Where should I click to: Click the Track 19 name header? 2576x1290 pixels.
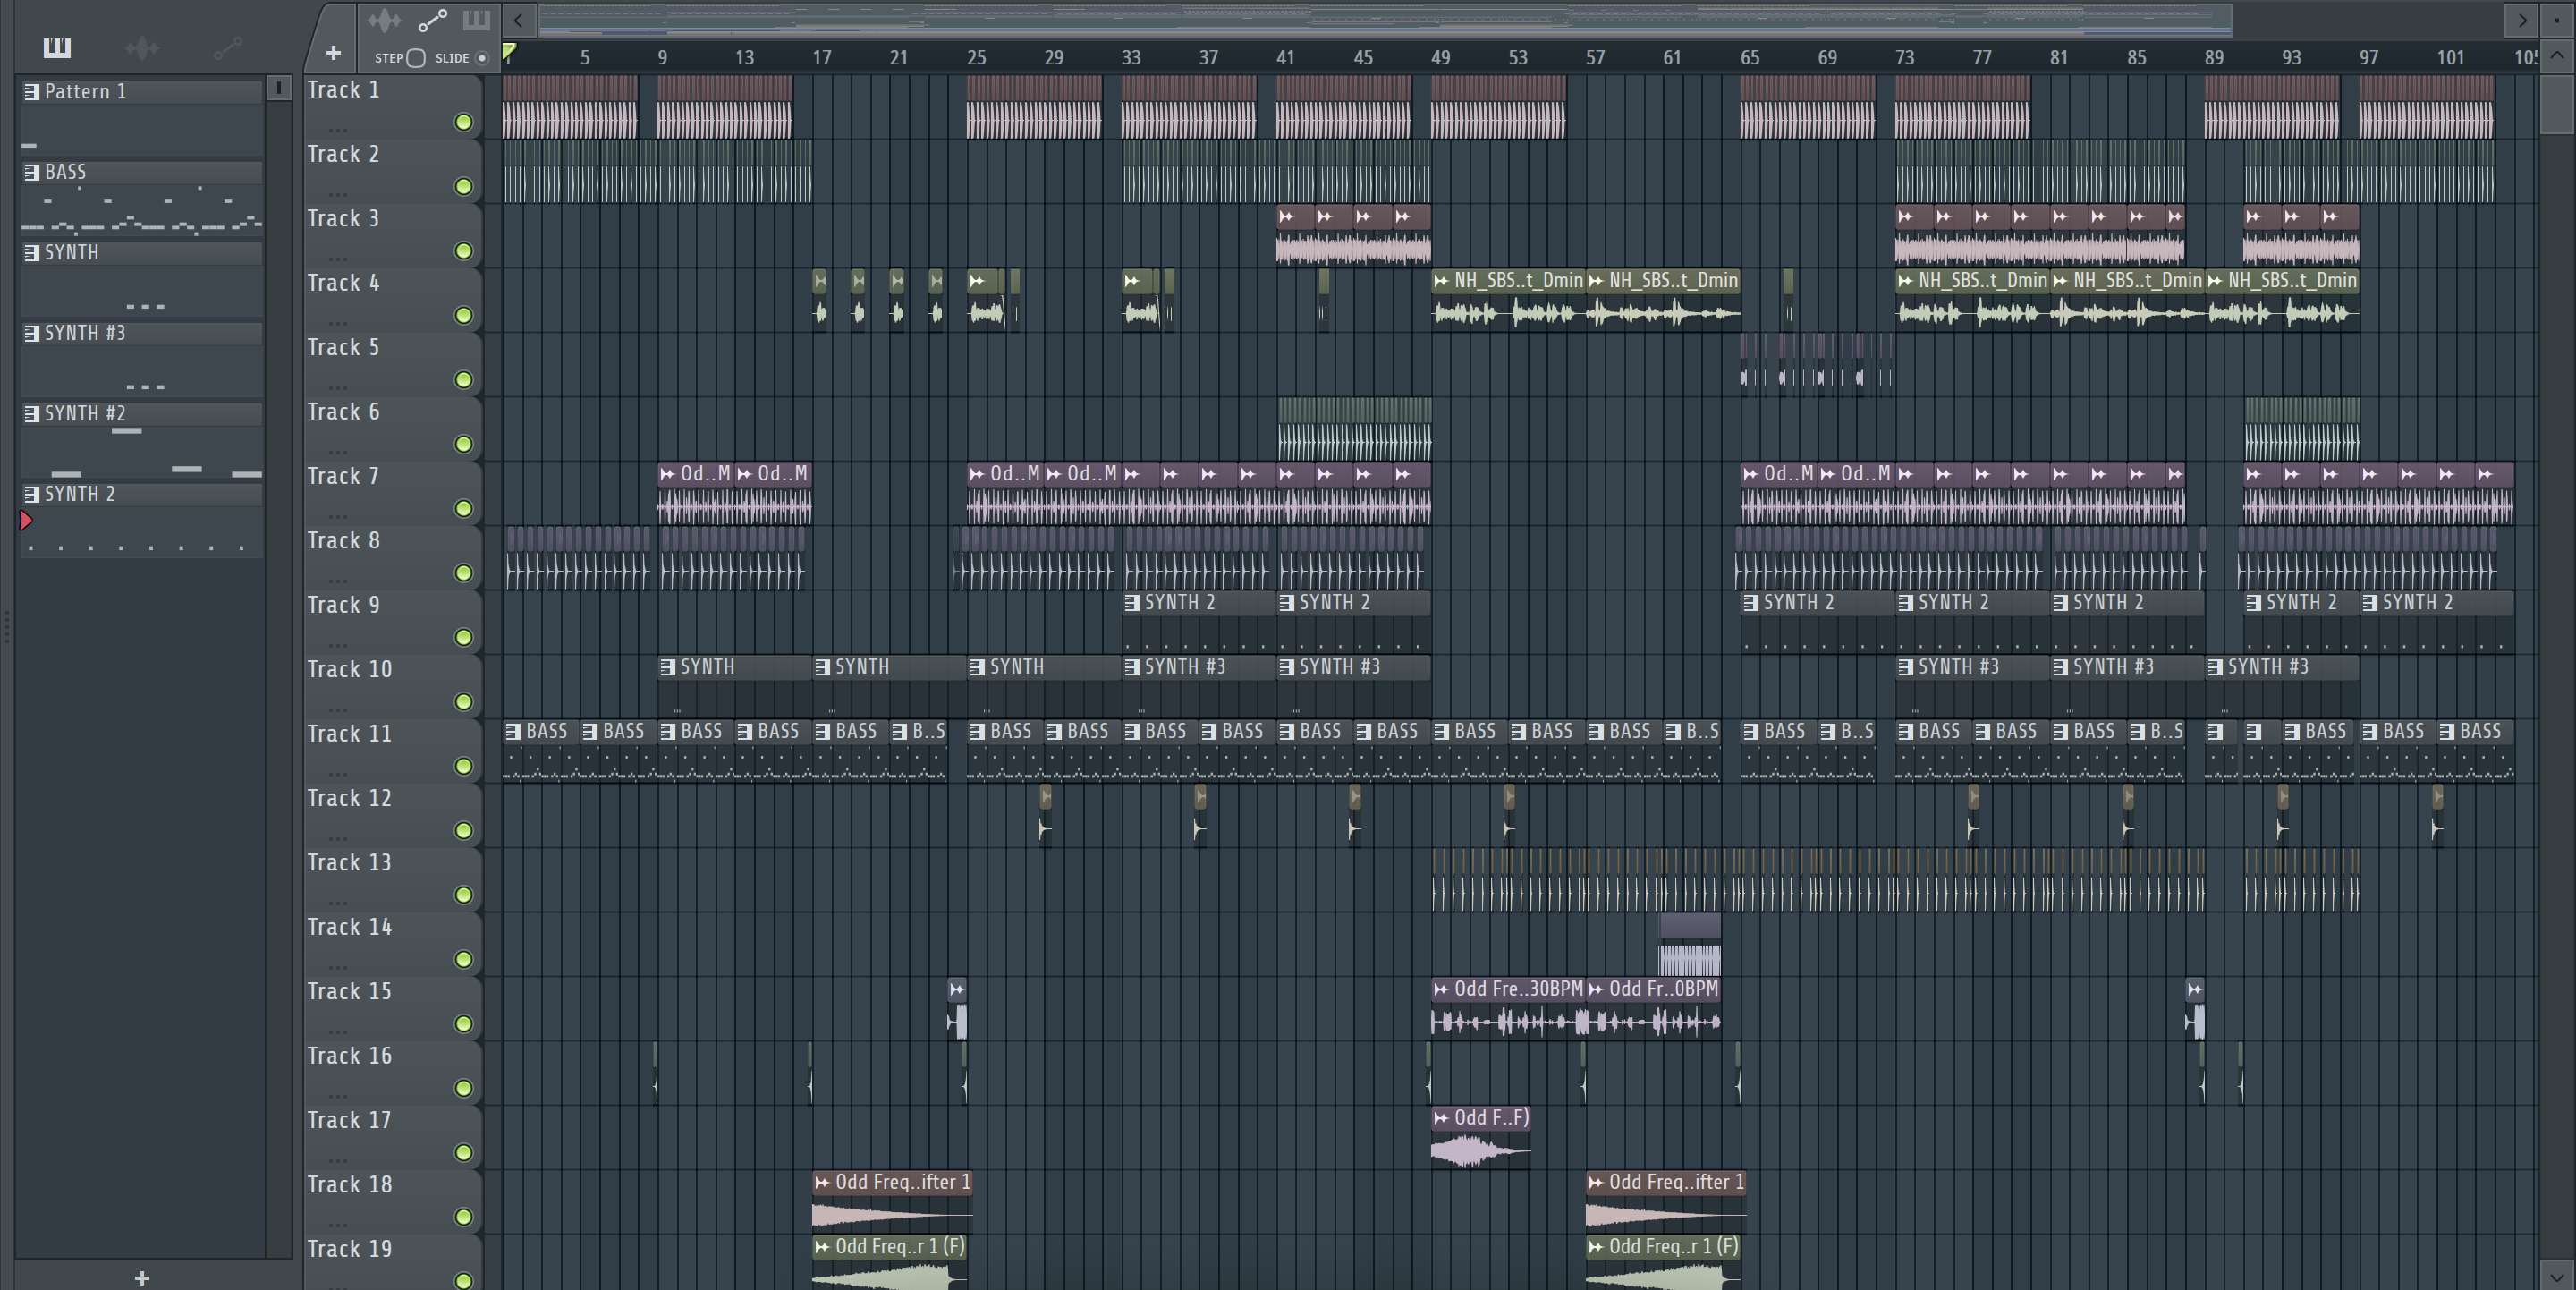pos(349,1249)
